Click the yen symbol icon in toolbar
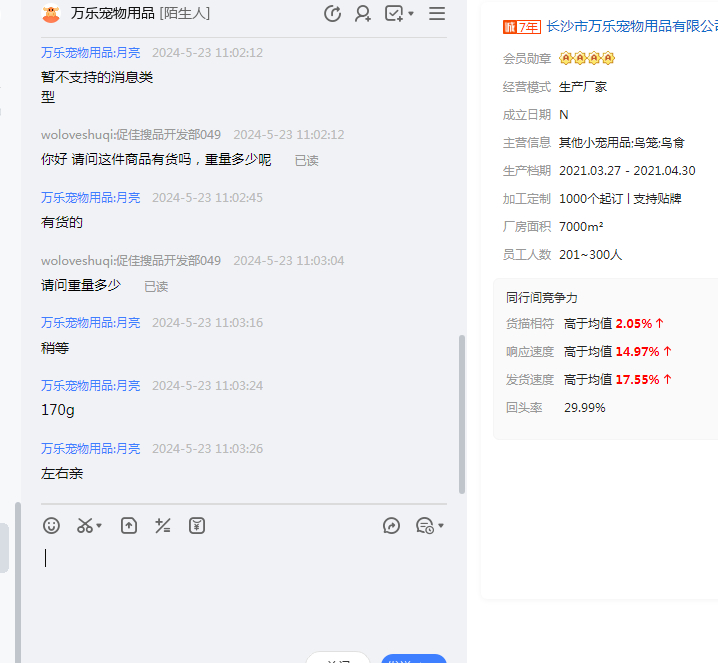 tap(197, 525)
